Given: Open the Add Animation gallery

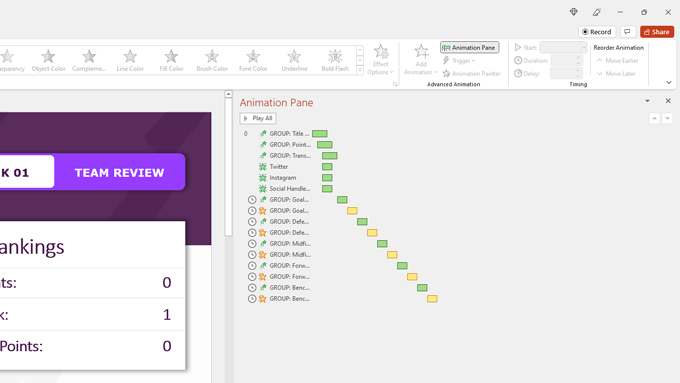Looking at the screenshot, I should [x=421, y=60].
